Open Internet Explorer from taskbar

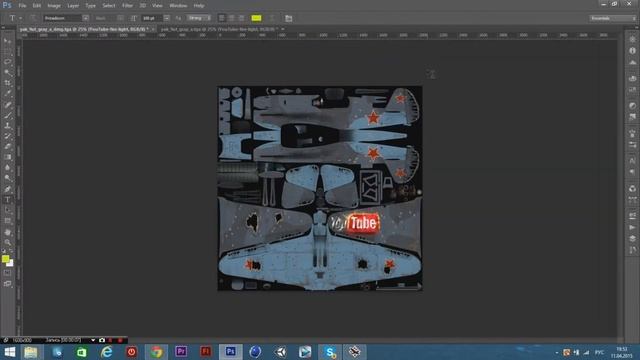coord(107,352)
